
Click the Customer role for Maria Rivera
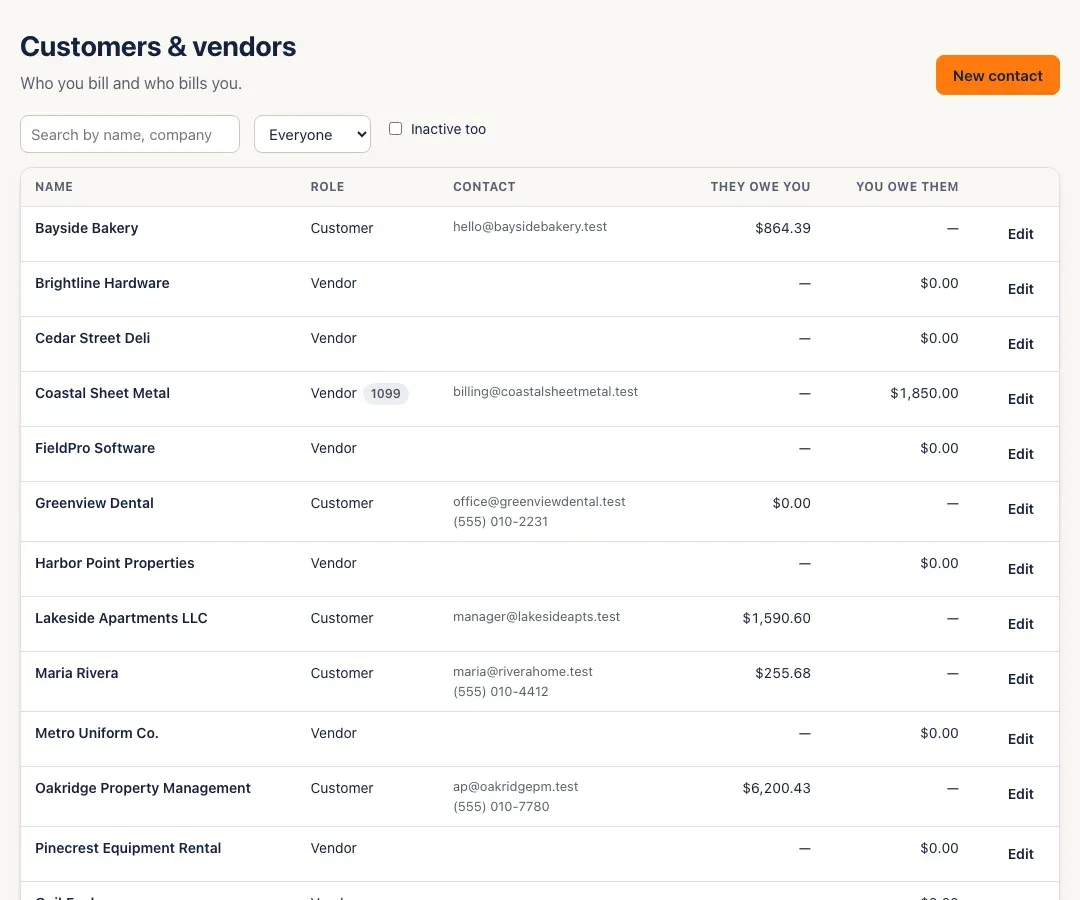point(342,673)
